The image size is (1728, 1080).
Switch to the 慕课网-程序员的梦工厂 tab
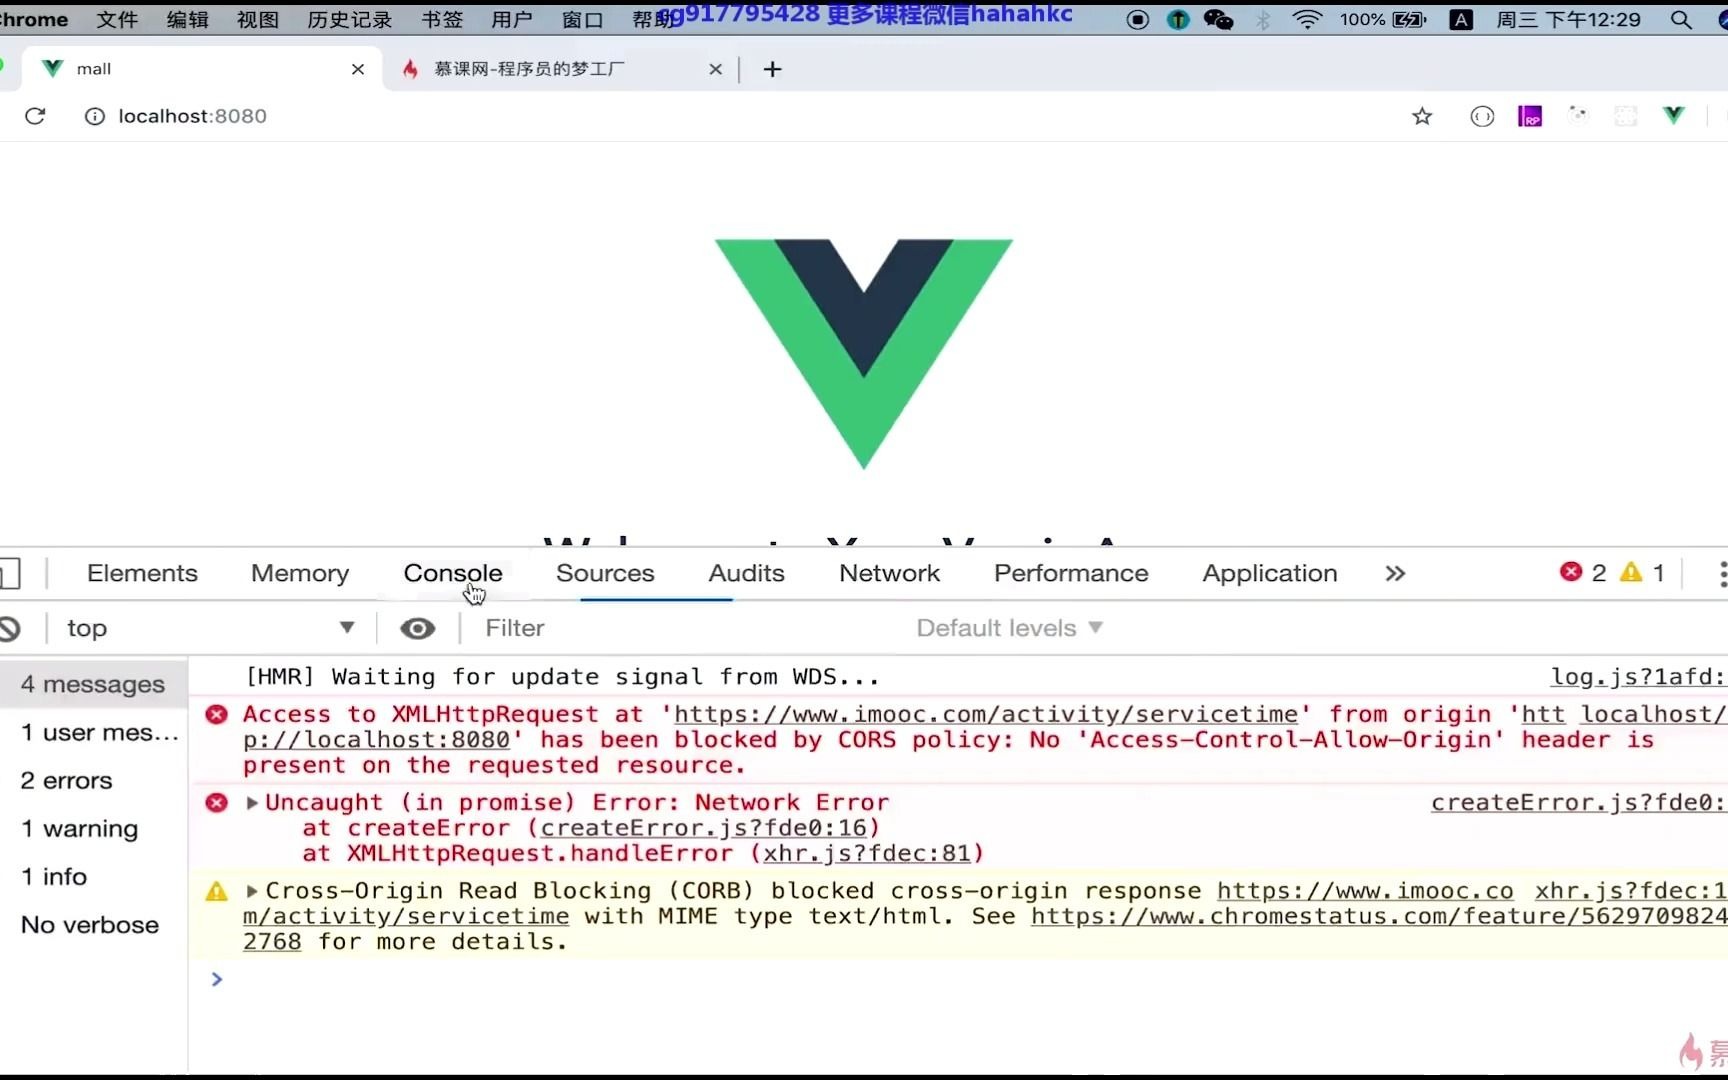(x=529, y=69)
